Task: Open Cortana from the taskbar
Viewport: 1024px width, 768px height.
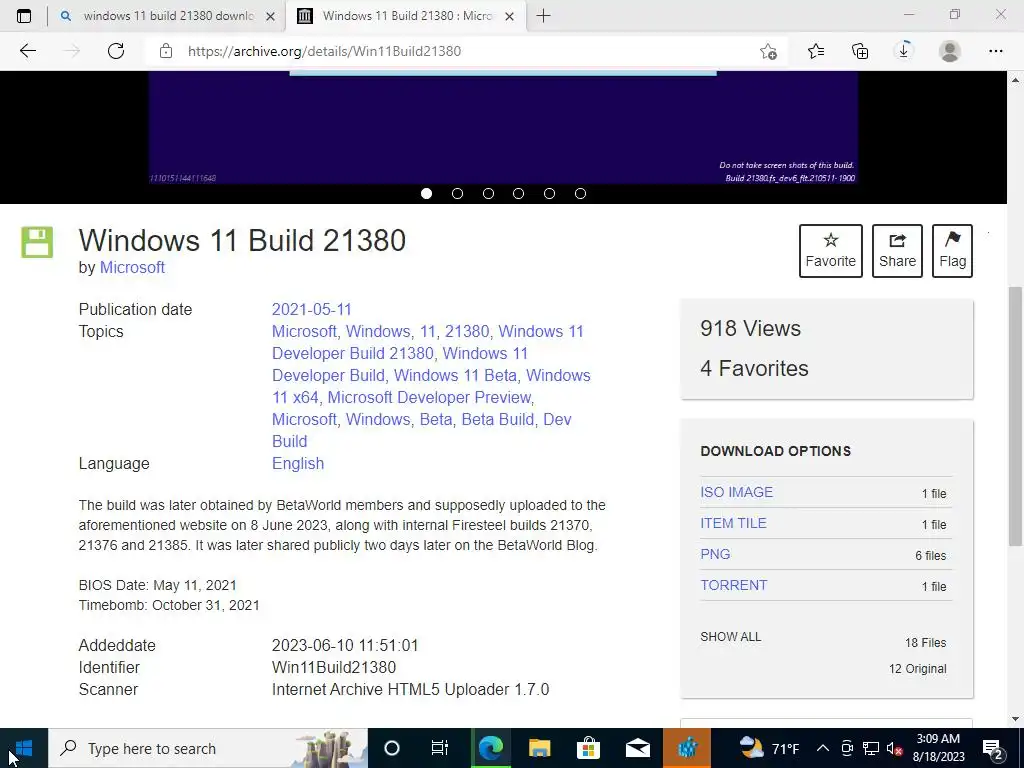Action: coord(392,748)
